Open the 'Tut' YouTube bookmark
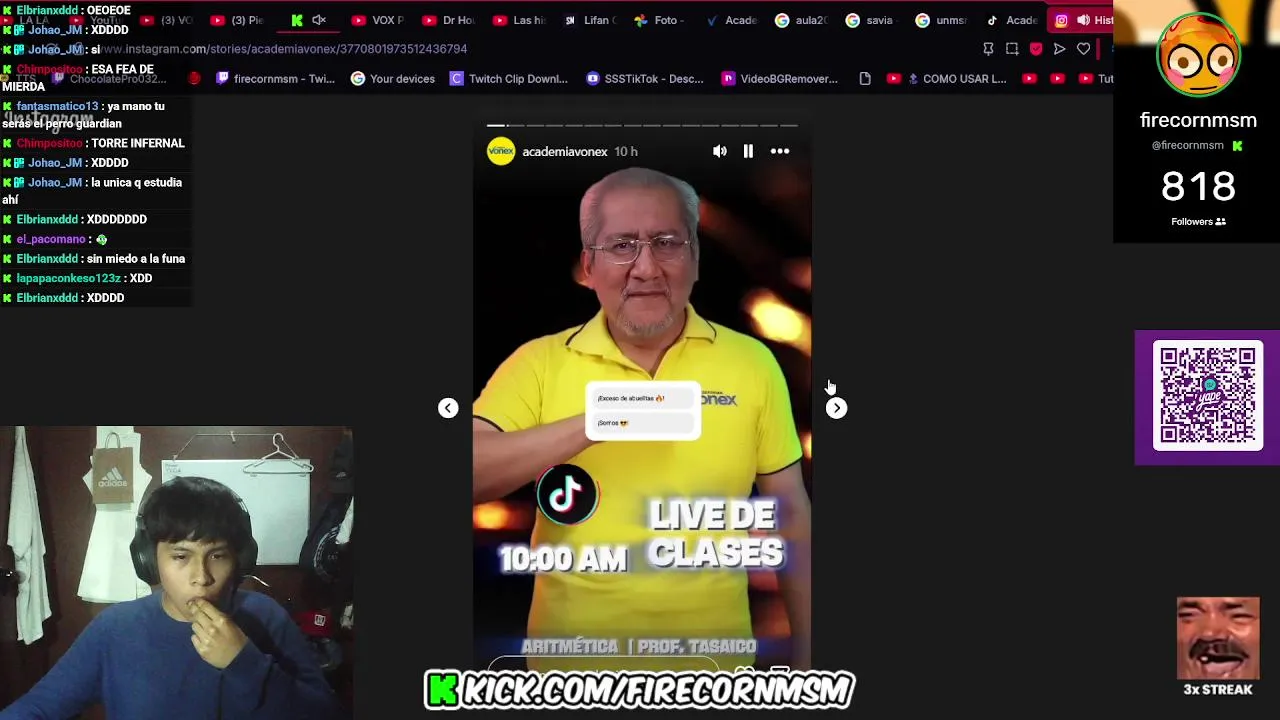This screenshot has width=1280, height=720. (1095, 79)
